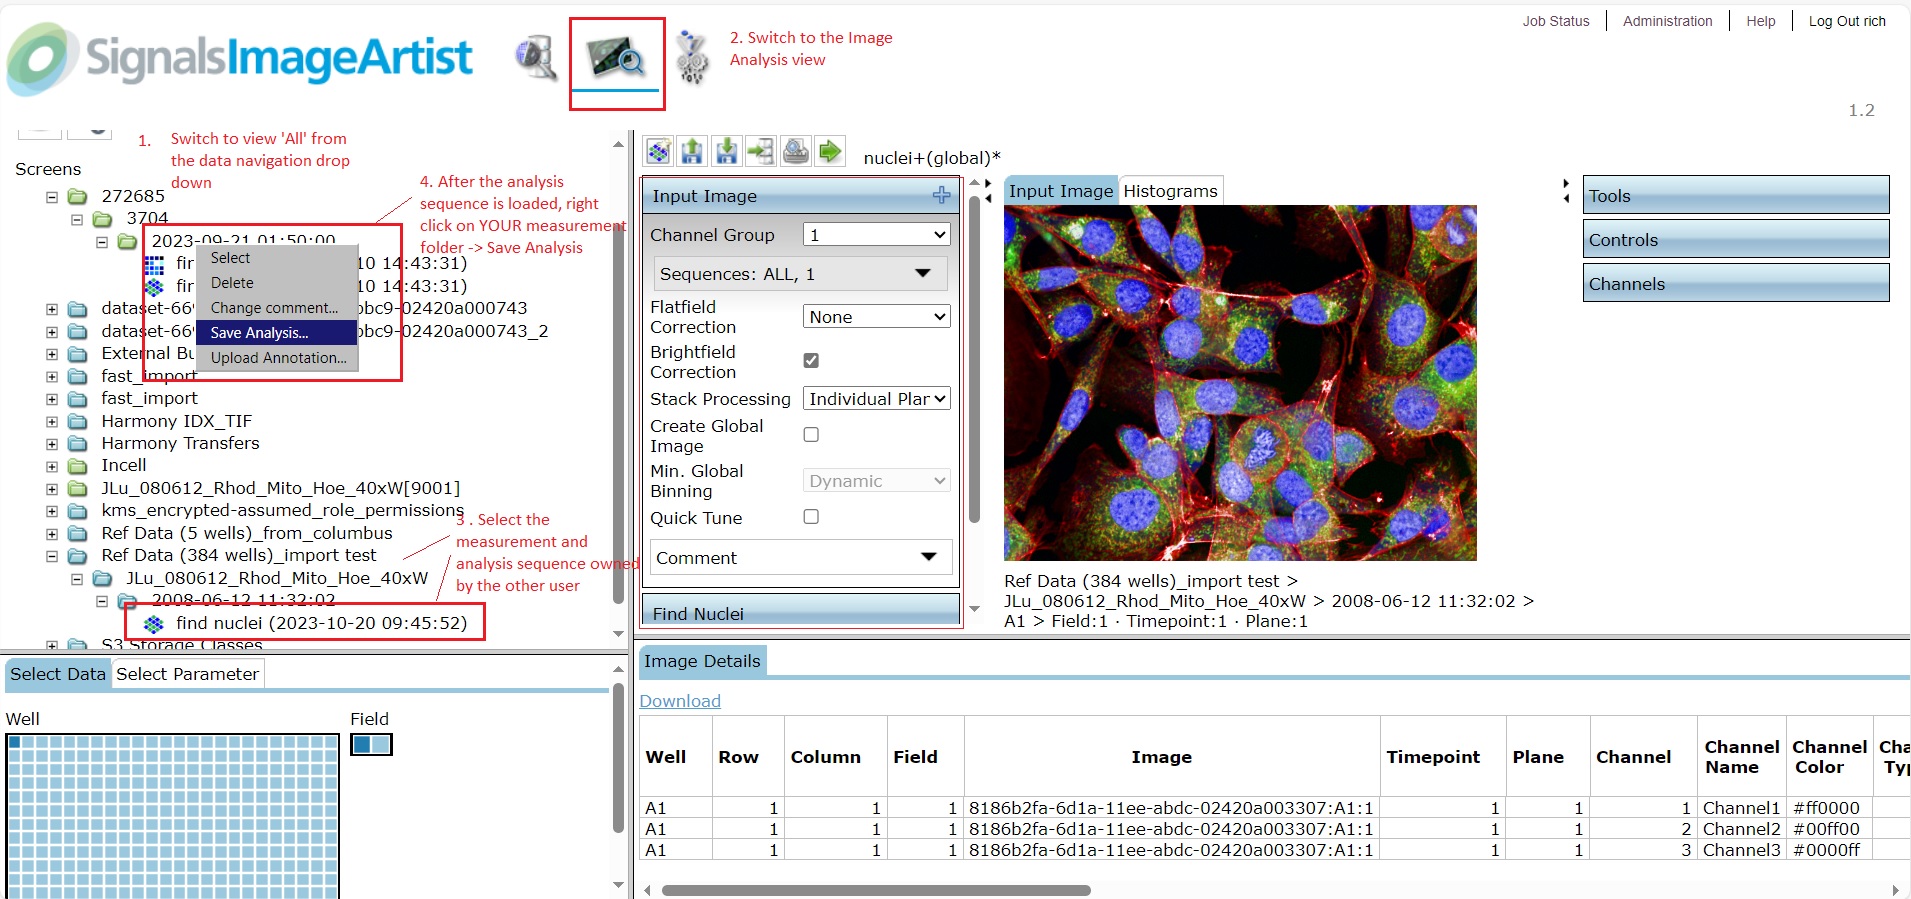Viewport: 1911px width, 899px height.
Task: Click the folder icon beside kms_encrypted-assumed_role_permissions
Action: [x=77, y=511]
